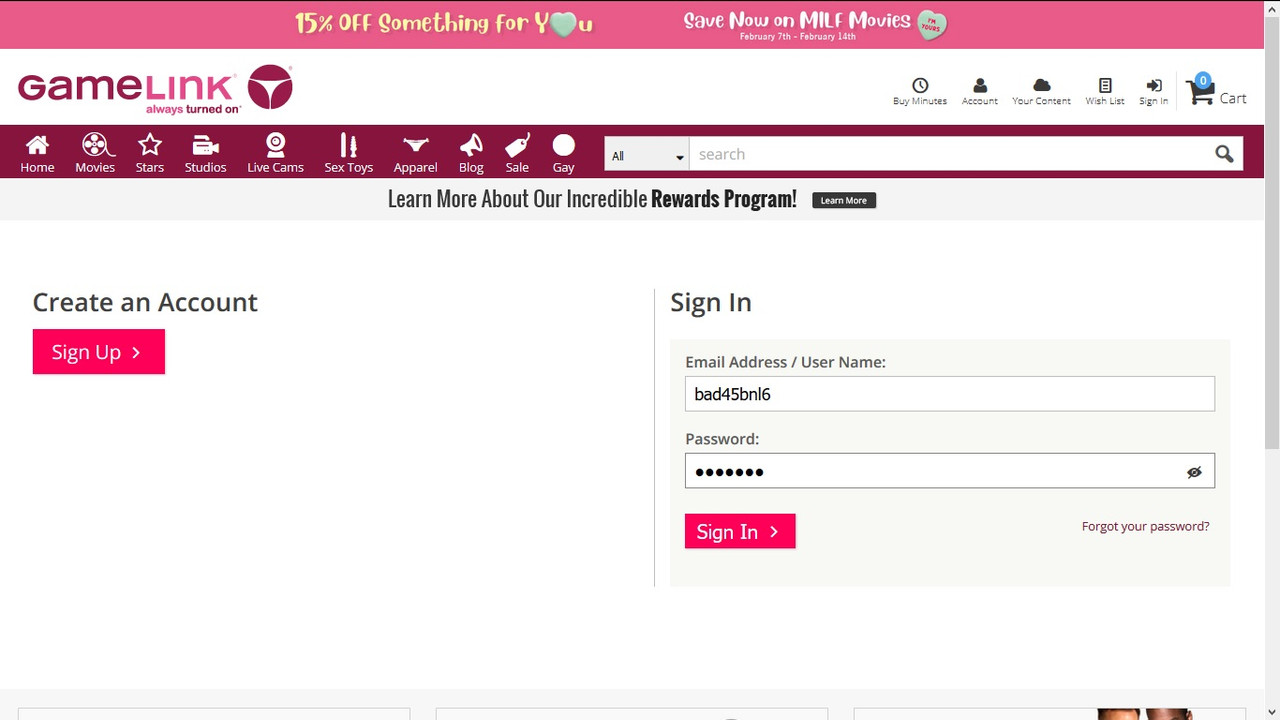Focus the Email Address / User Name field

(950, 394)
